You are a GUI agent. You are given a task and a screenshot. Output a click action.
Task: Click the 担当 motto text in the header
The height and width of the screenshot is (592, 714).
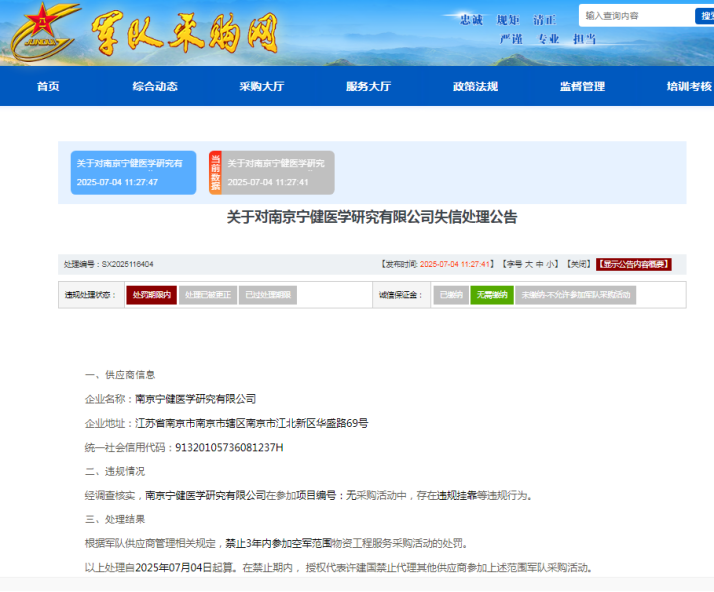click(x=584, y=39)
